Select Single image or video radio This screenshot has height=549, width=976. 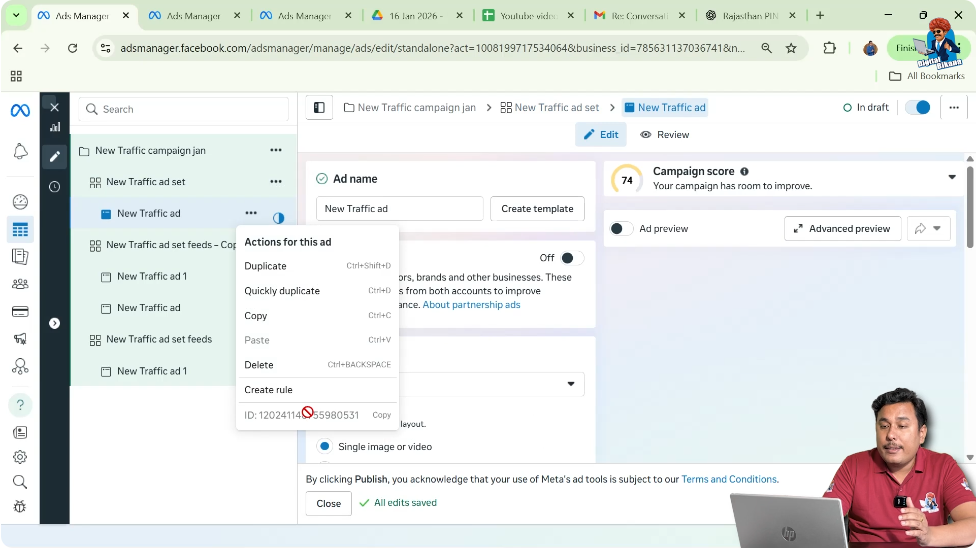(x=324, y=446)
